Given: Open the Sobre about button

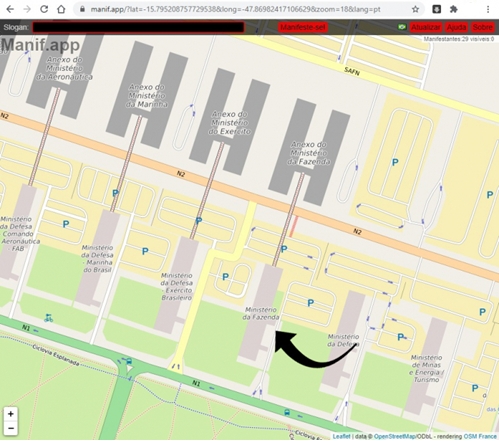Looking at the screenshot, I should click(x=482, y=27).
